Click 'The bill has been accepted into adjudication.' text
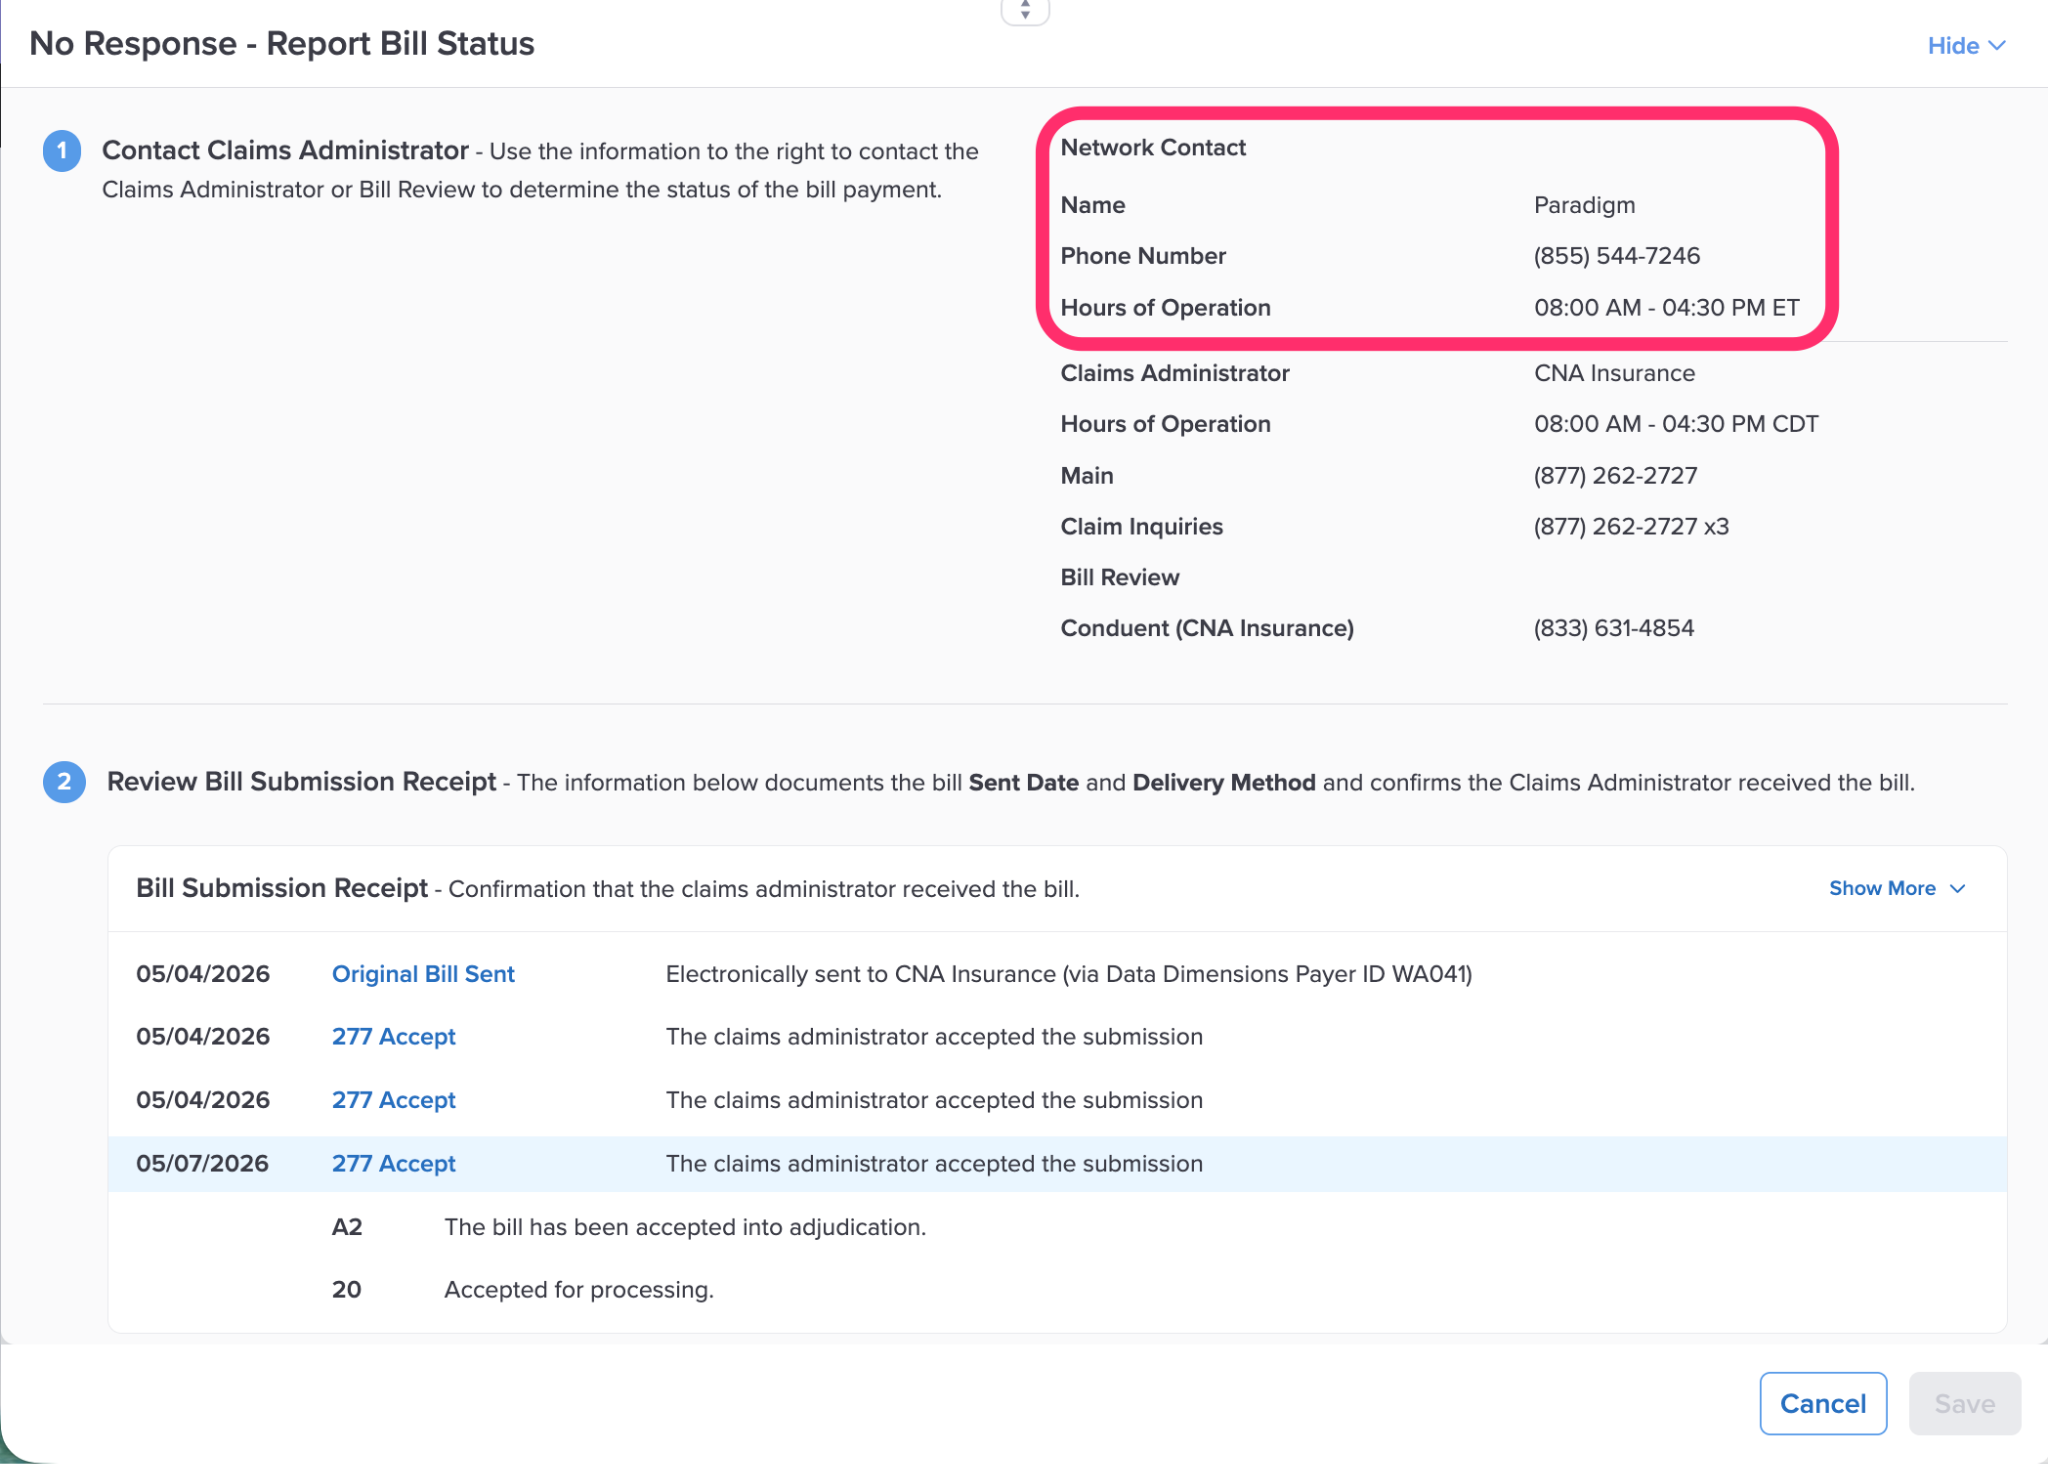The image size is (2048, 1464). 685,1227
